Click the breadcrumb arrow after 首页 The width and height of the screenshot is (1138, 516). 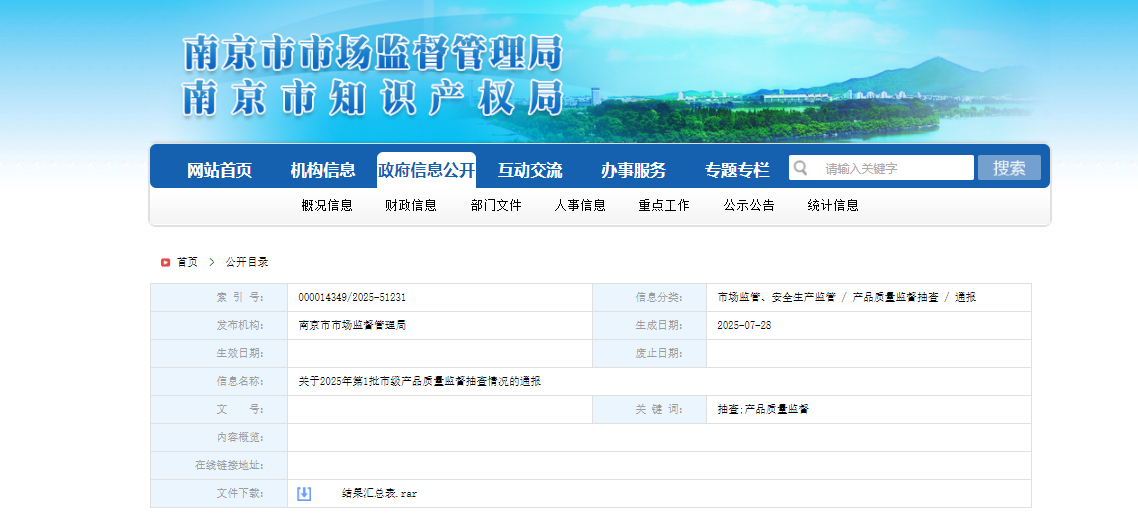click(x=211, y=262)
